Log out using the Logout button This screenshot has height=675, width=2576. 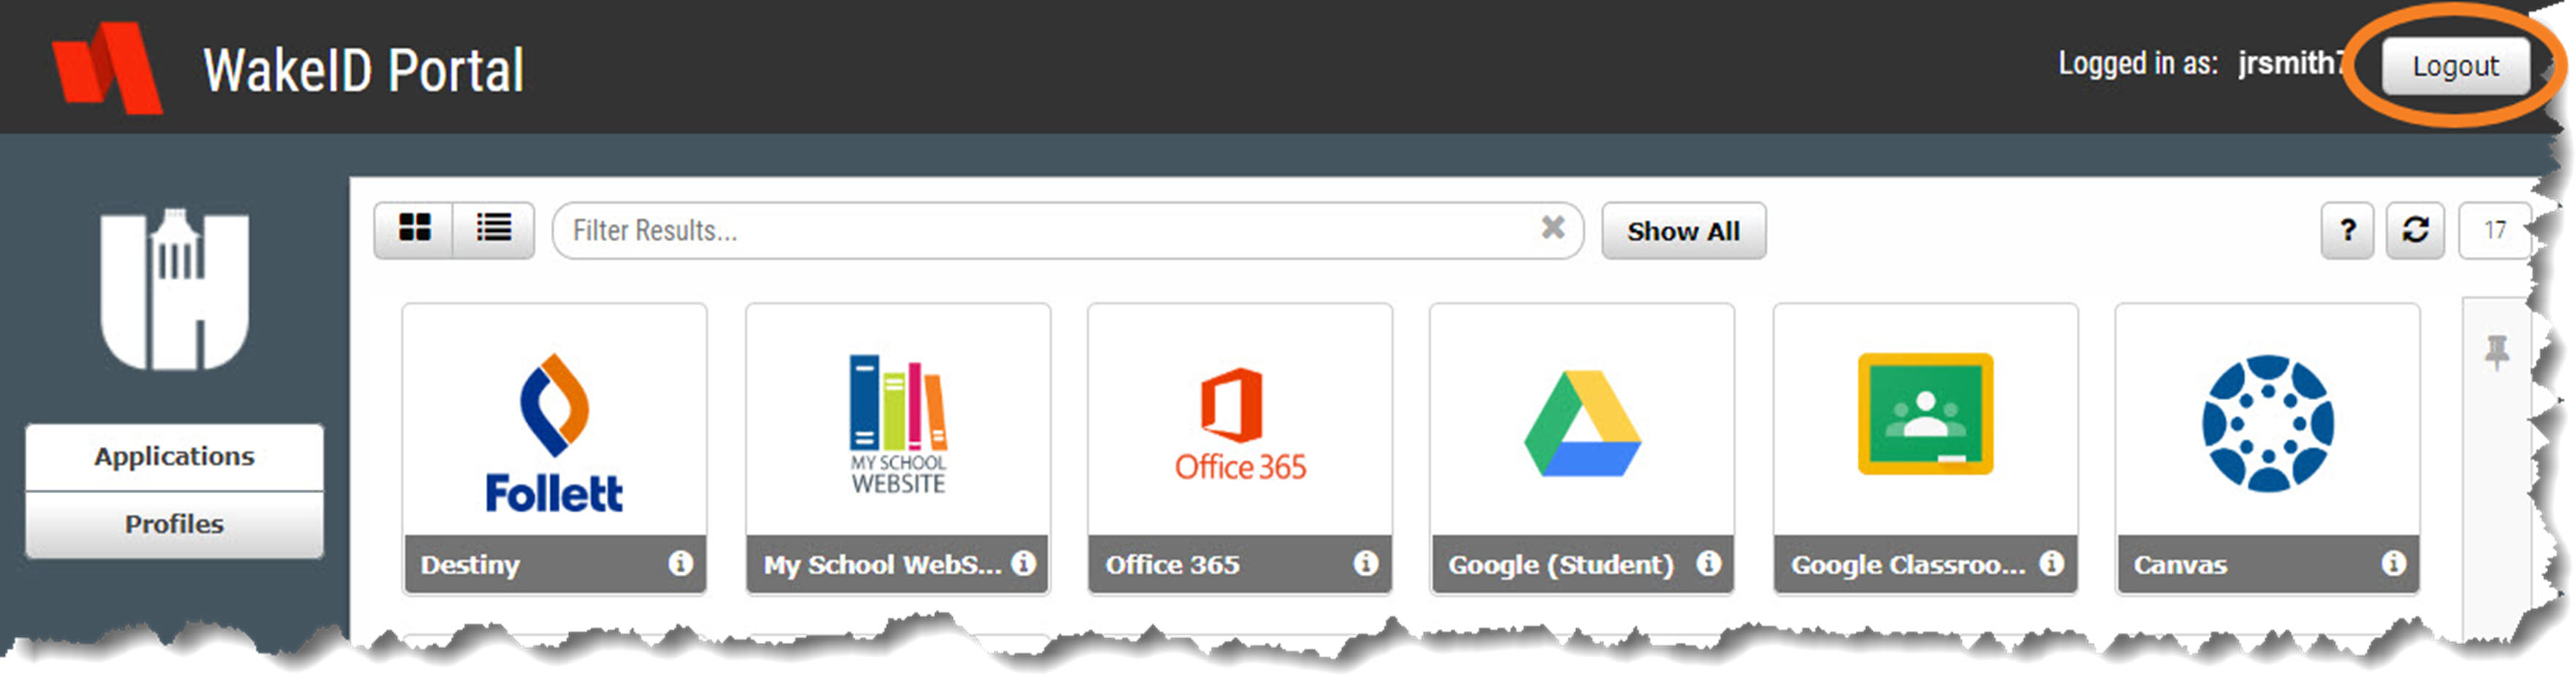tap(2455, 66)
